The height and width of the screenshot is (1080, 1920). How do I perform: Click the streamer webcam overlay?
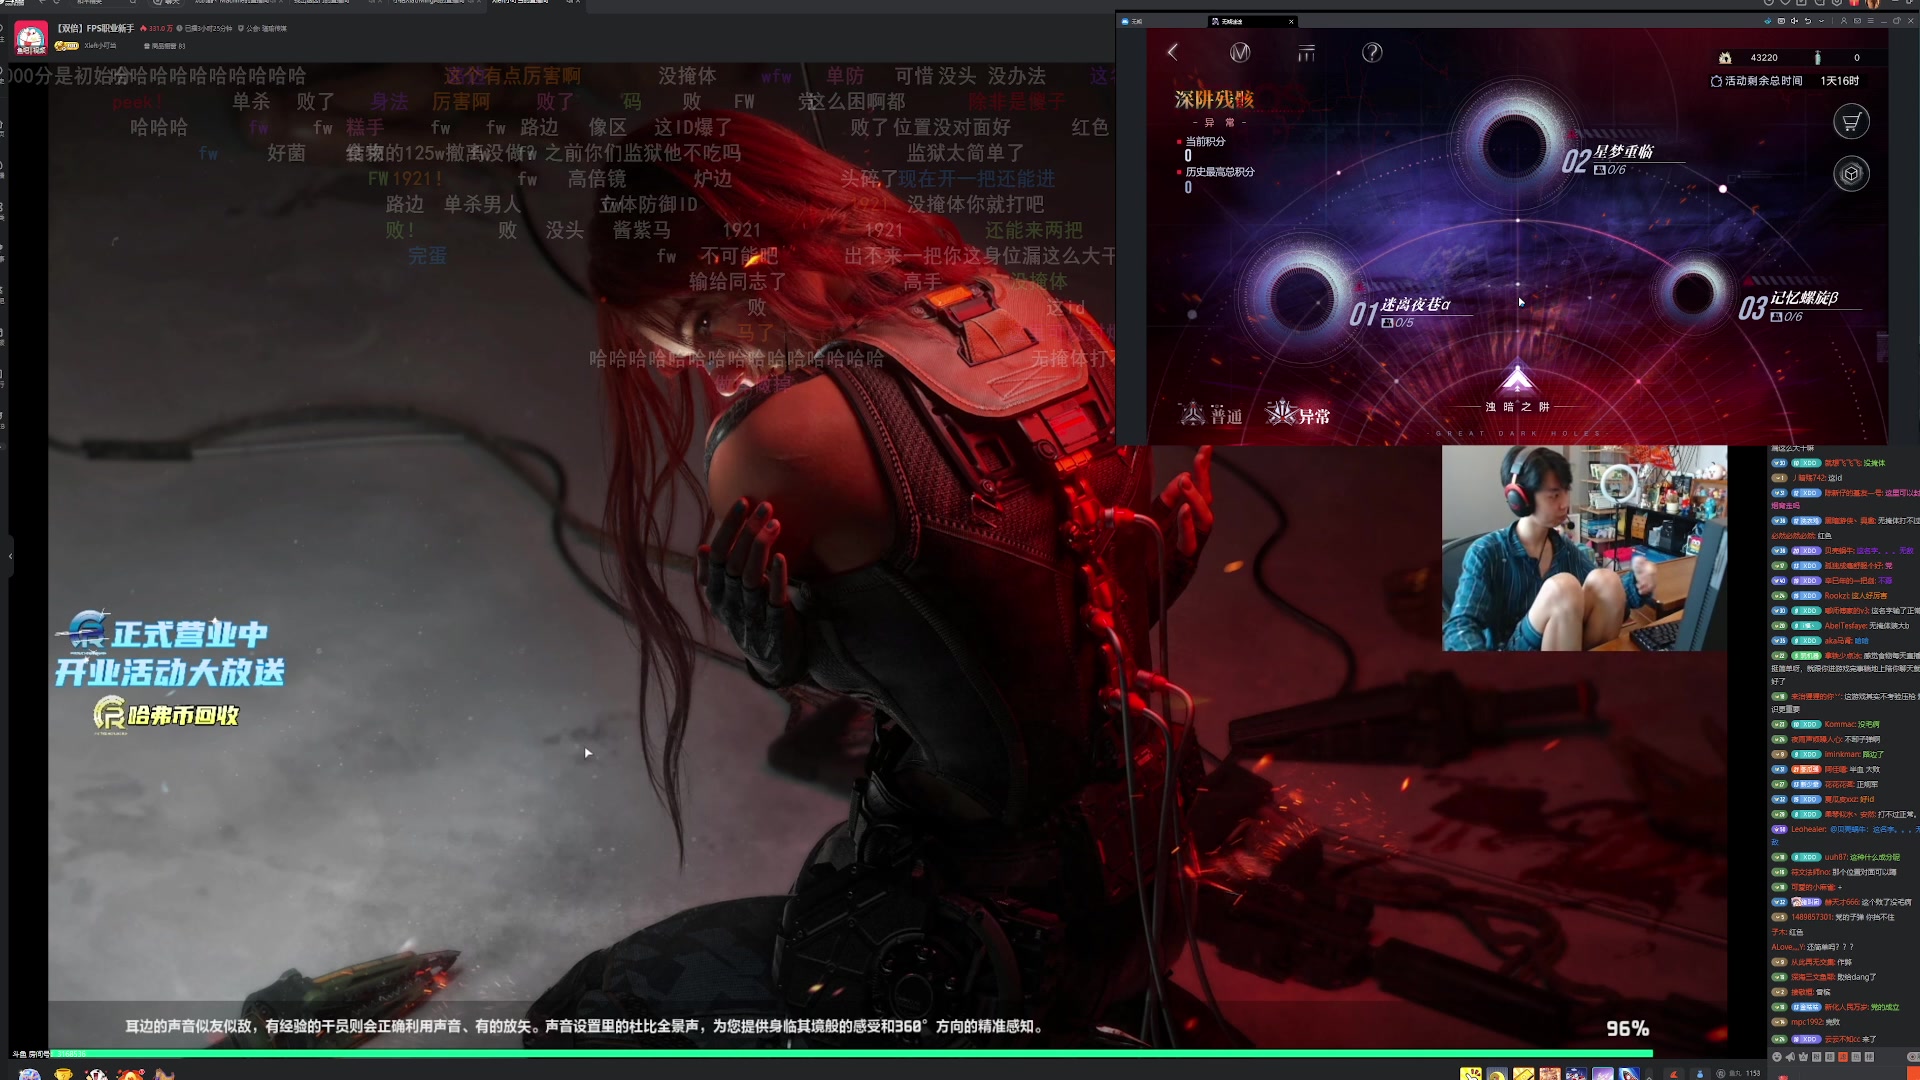(x=1584, y=548)
